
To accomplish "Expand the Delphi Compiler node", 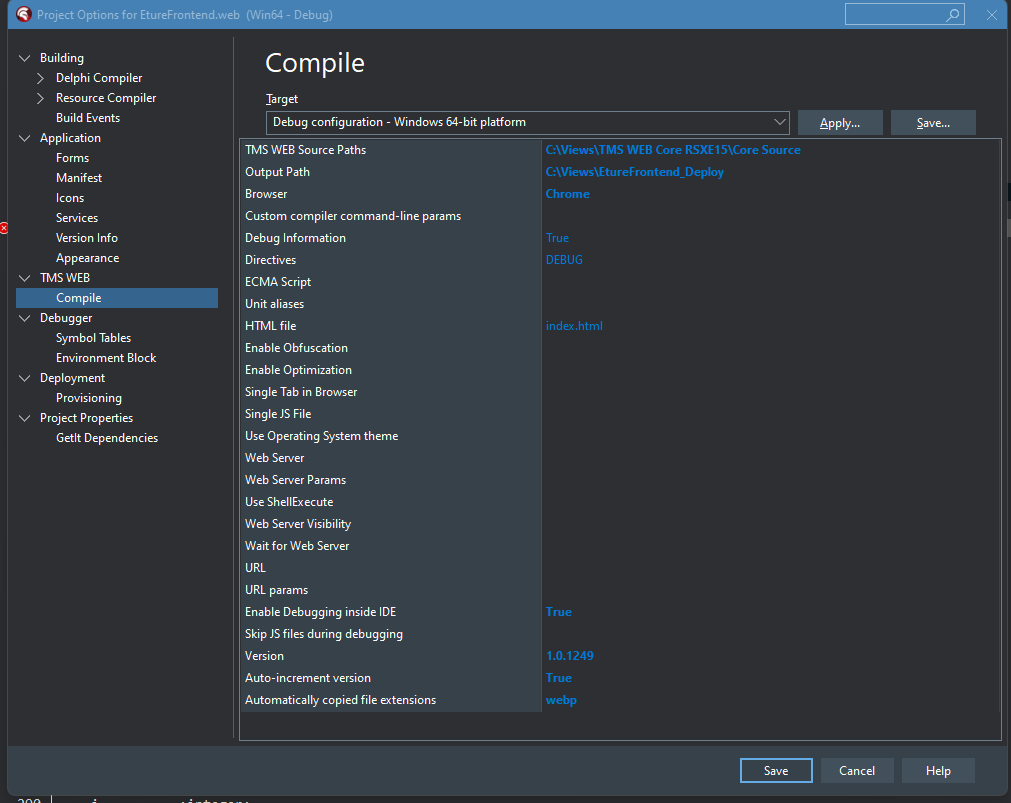I will coord(41,78).
